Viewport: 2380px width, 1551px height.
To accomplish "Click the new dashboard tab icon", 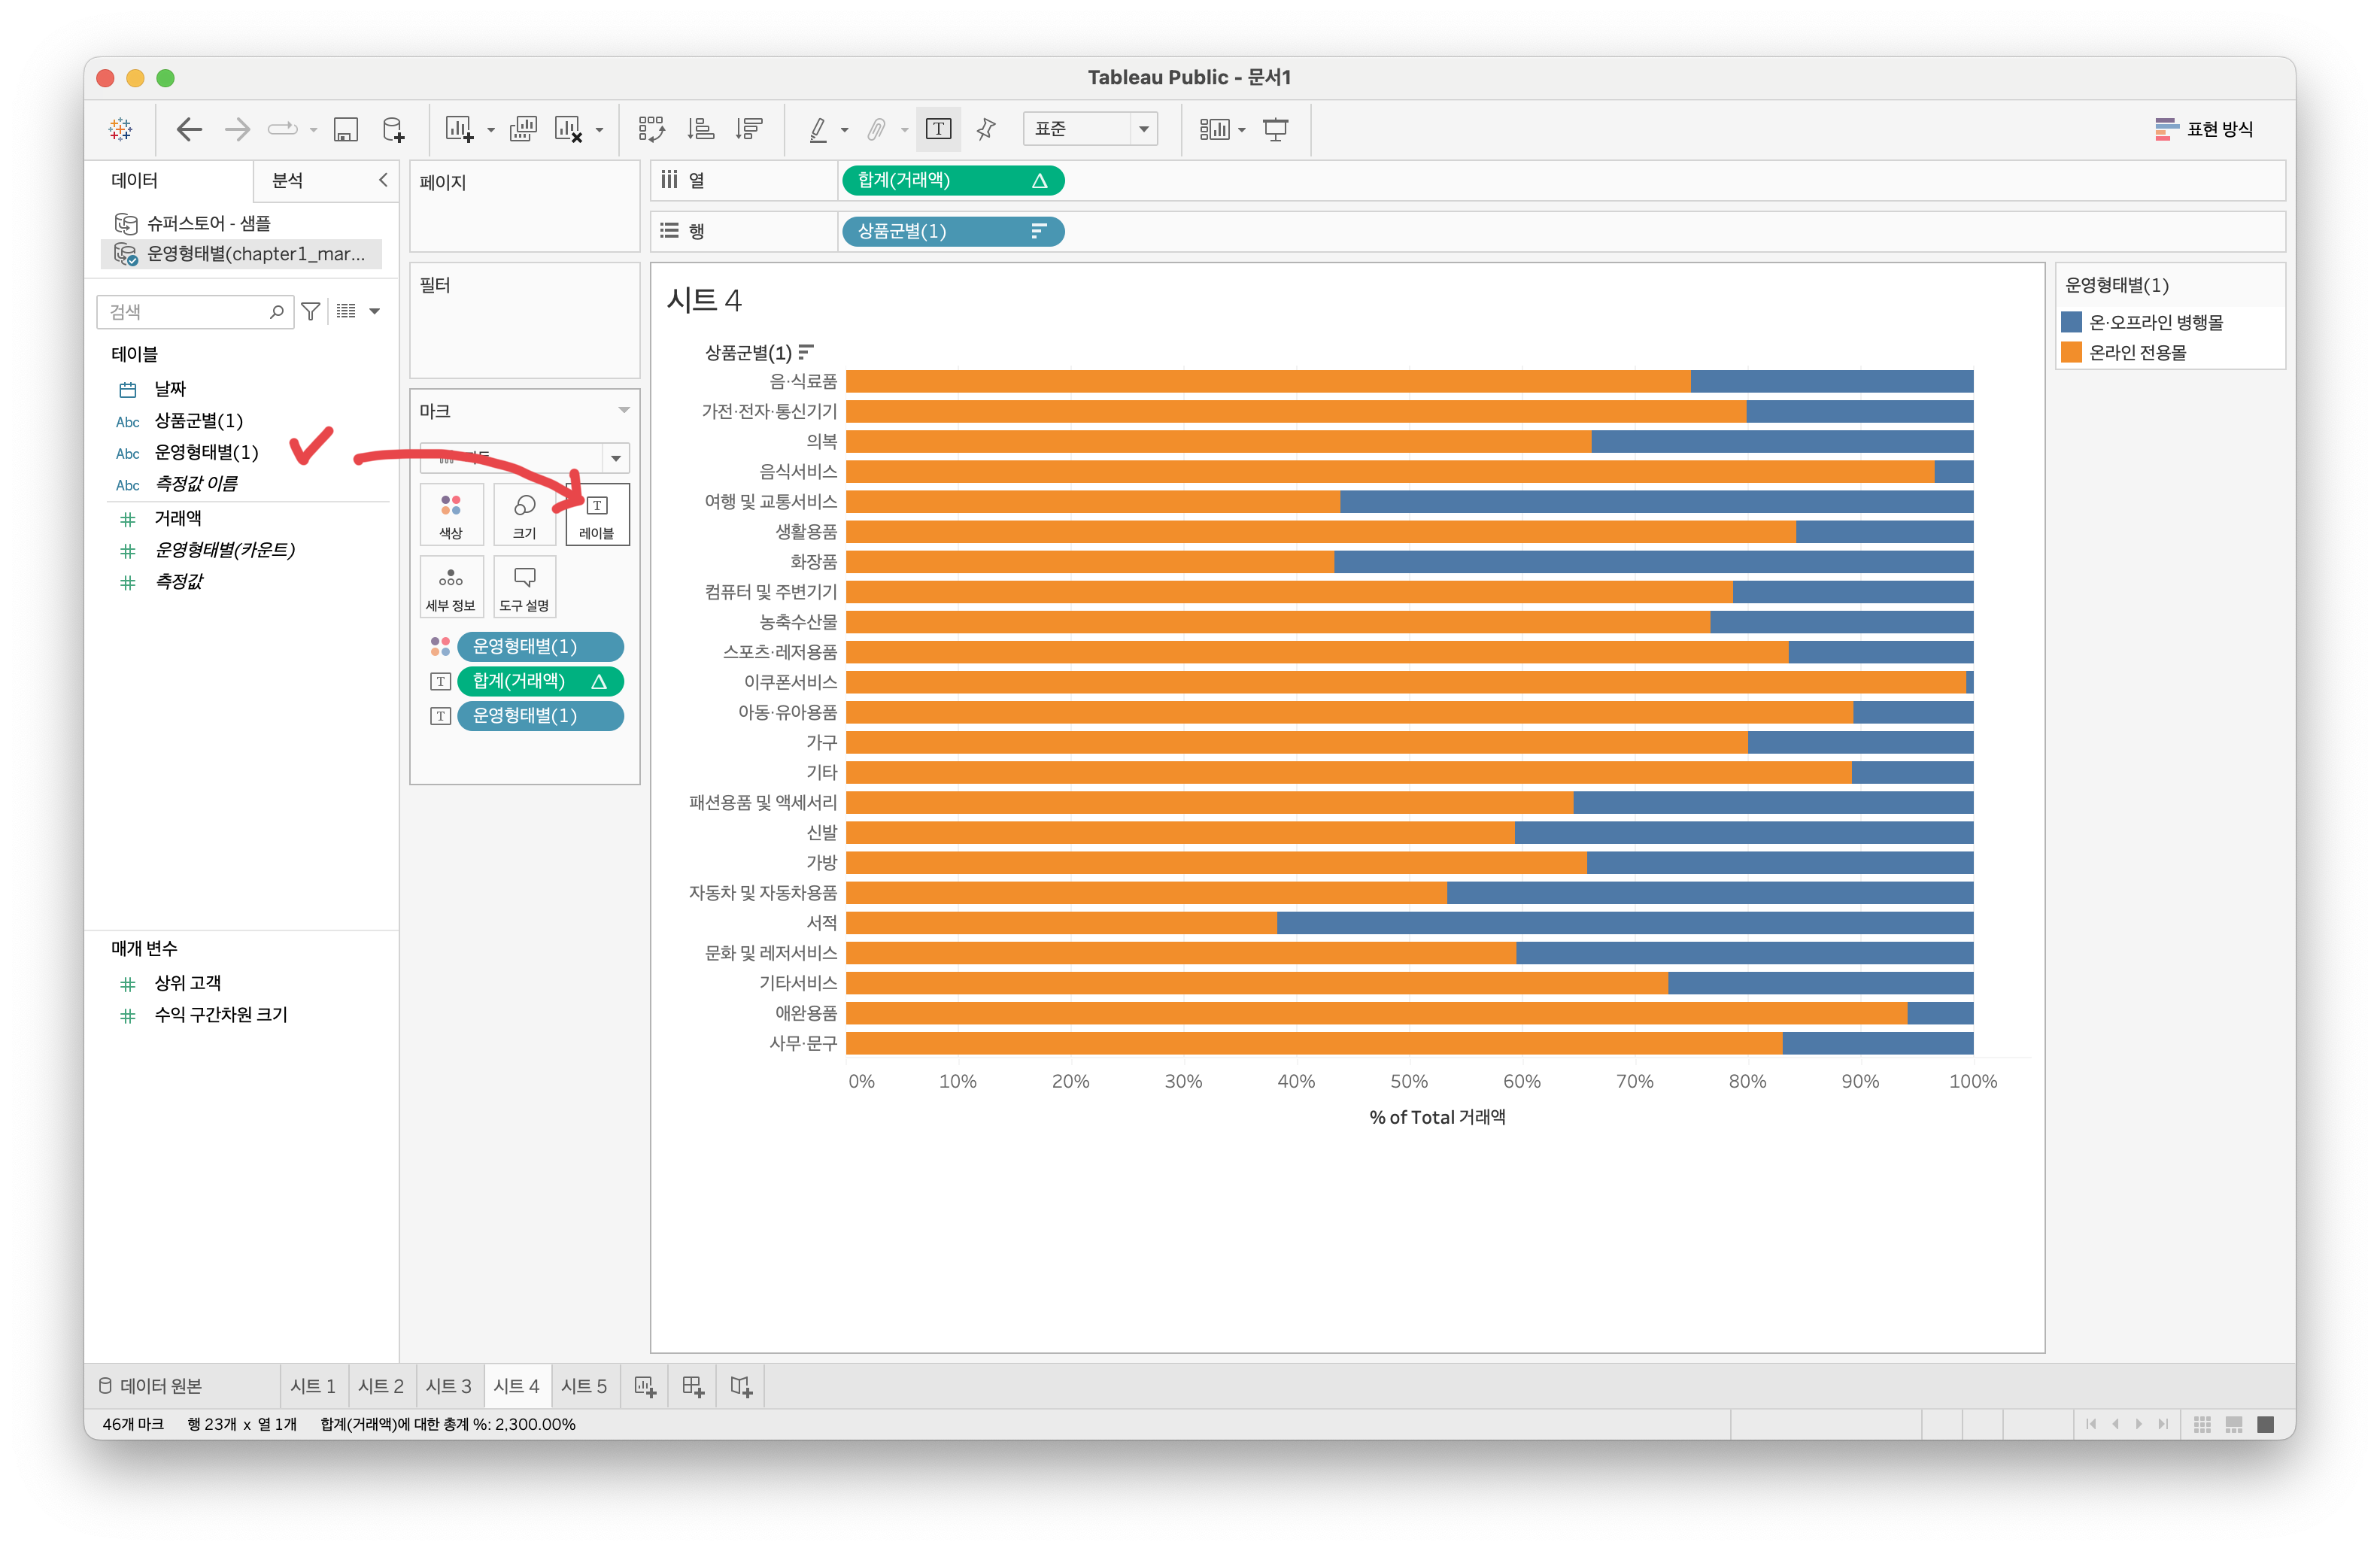I will 693,1386.
